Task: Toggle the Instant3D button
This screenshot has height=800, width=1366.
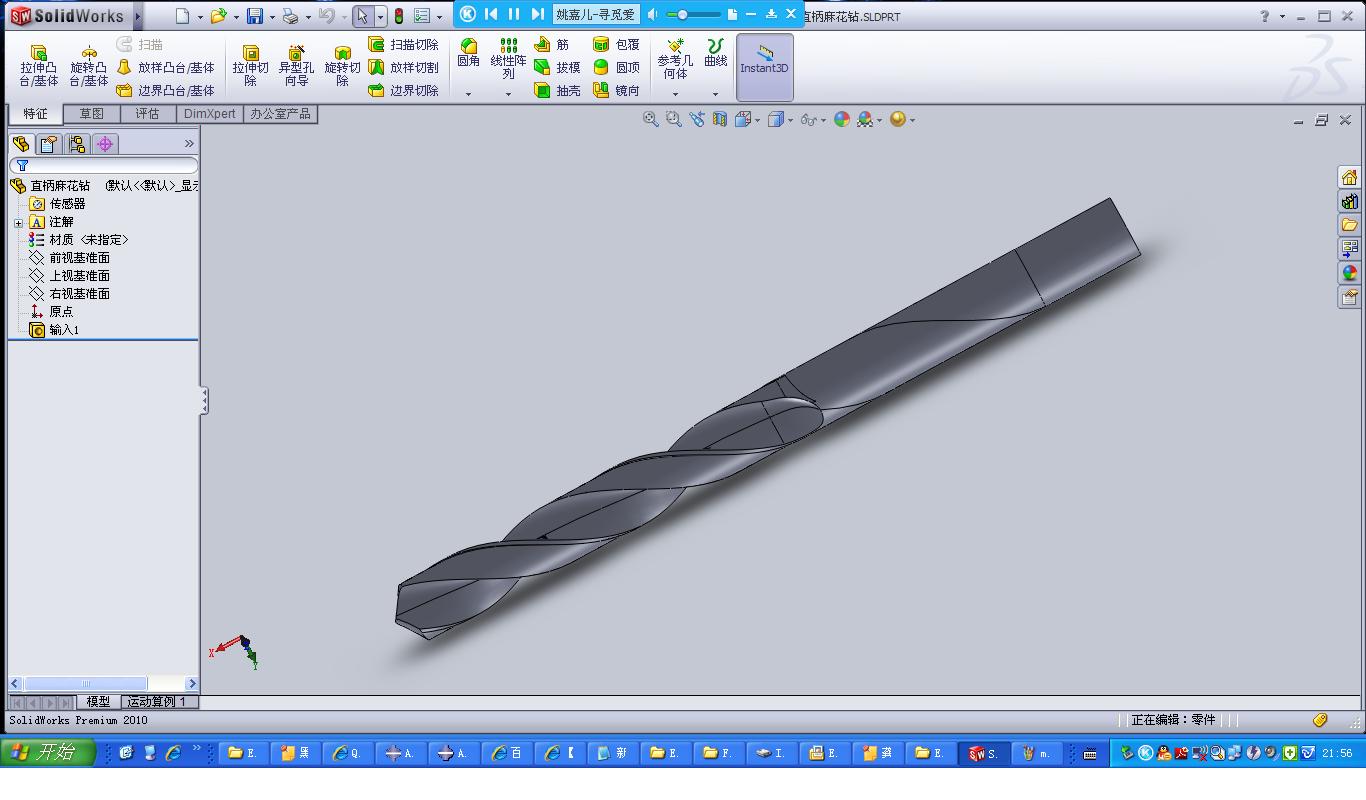Action: point(764,67)
